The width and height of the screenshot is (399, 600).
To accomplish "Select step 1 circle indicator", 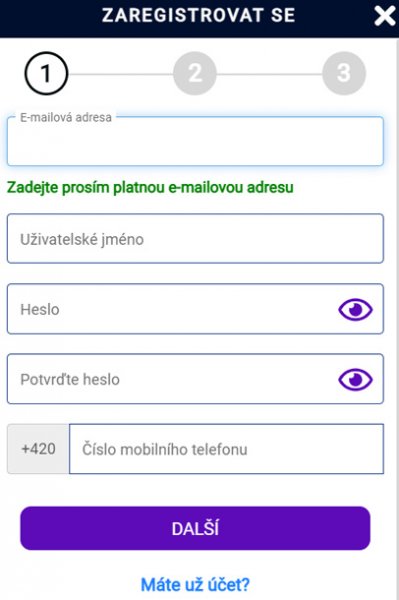I will coord(46,73).
